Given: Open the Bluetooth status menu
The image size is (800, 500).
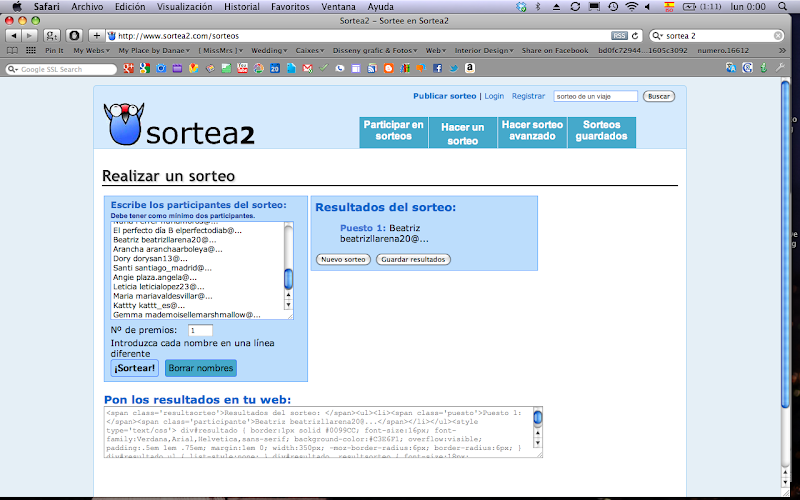Looking at the screenshot, I should (538, 7).
